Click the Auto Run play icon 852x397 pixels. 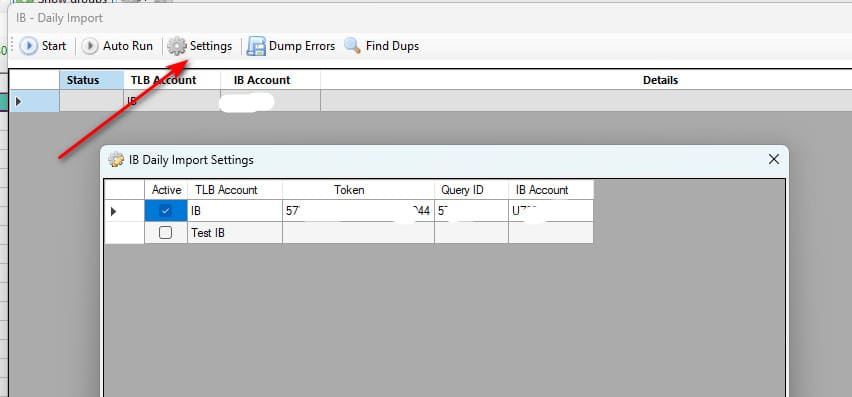coord(90,46)
